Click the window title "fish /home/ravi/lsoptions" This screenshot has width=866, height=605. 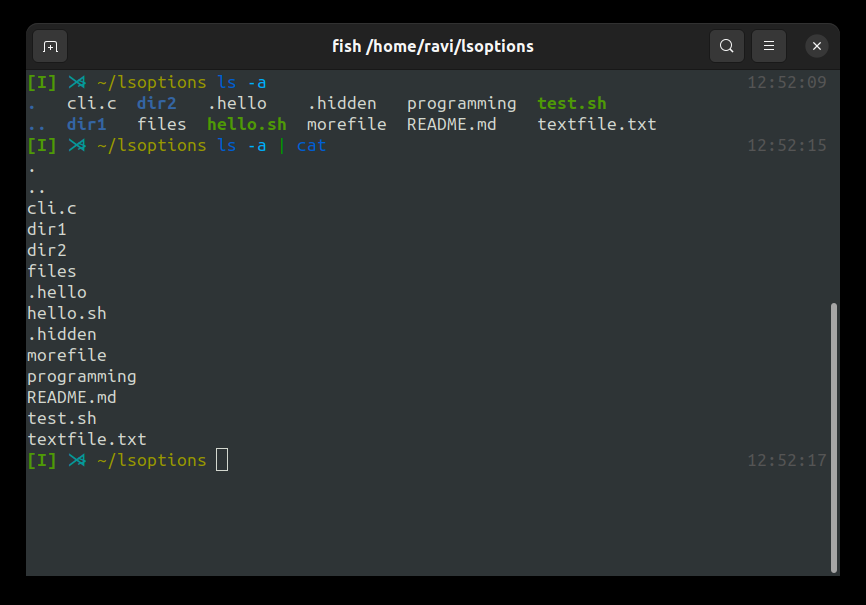433,46
